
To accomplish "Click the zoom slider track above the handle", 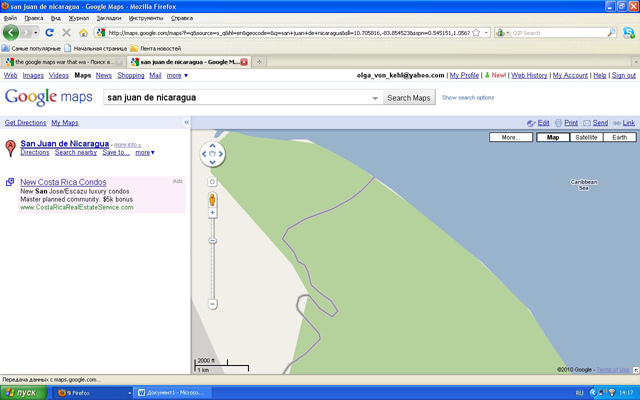I will click(x=212, y=227).
